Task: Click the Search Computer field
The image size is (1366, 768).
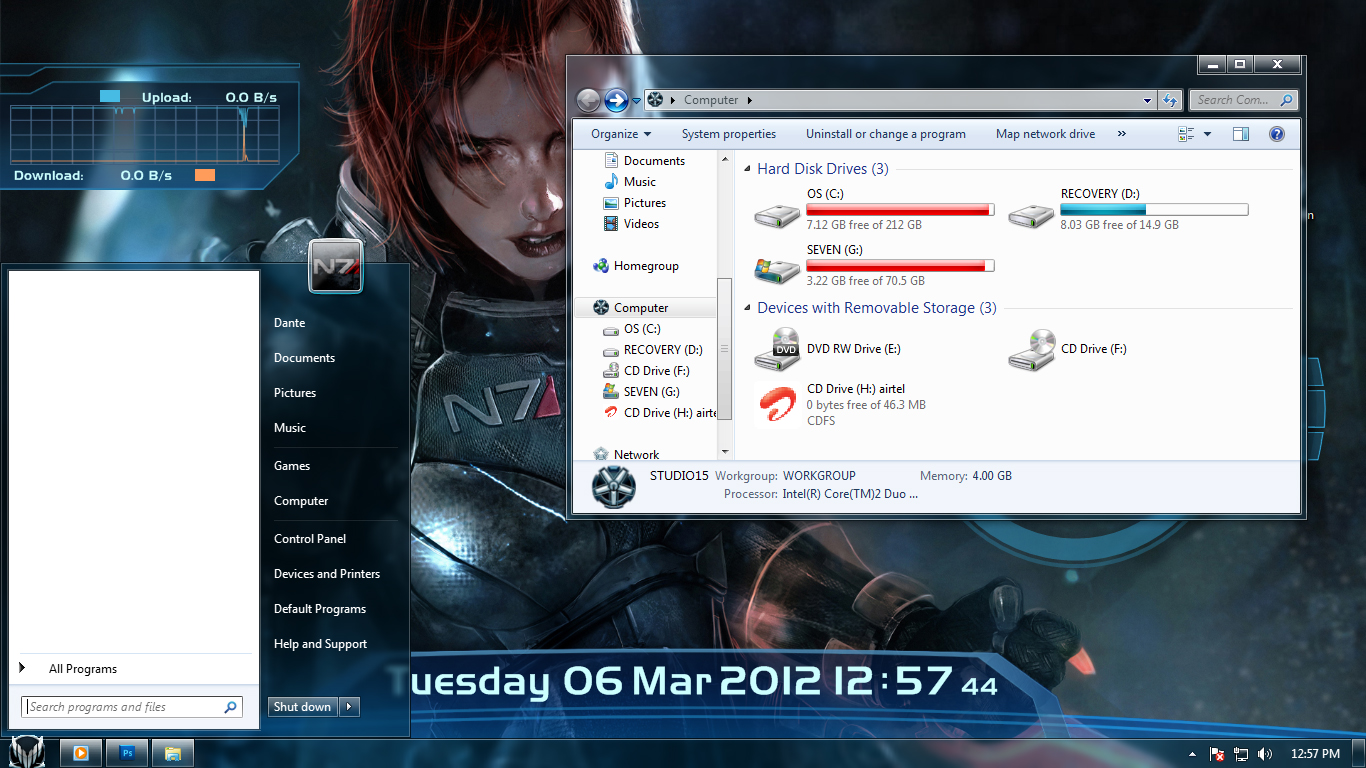Action: coord(1243,100)
